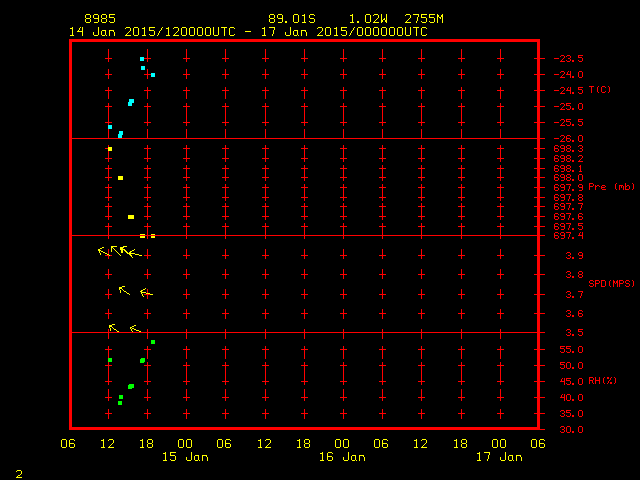Click the 16 Jan date label
Image resolution: width=640 pixels, height=480 pixels.
pyautogui.click(x=342, y=457)
